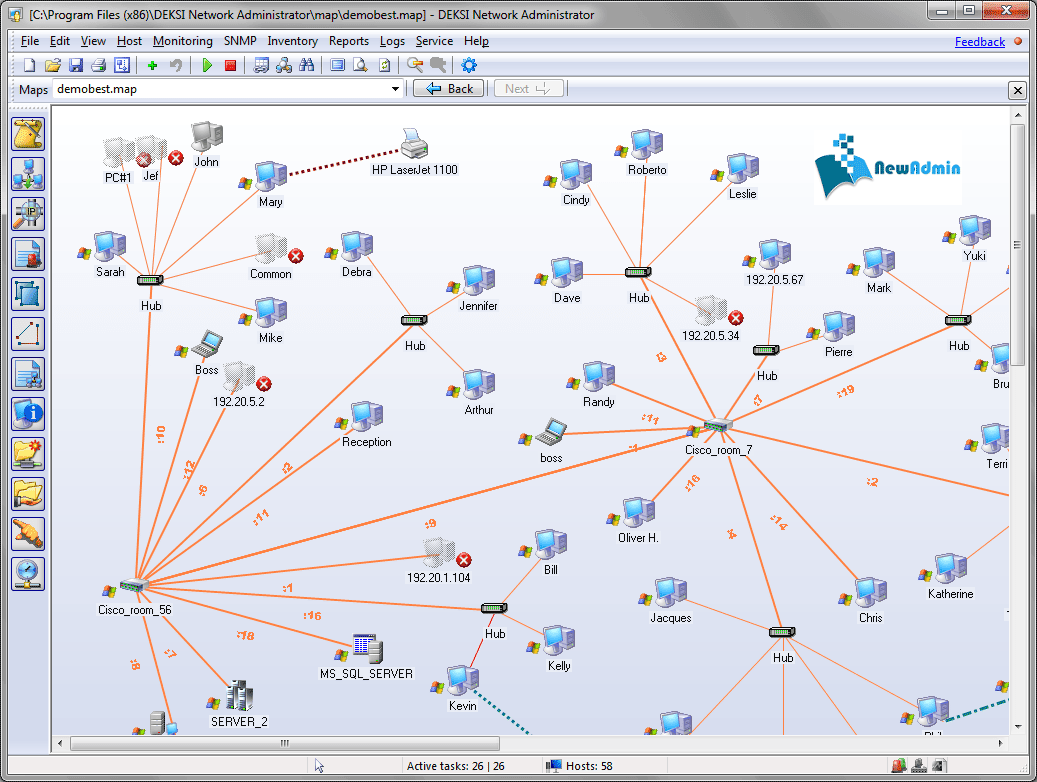The image size is (1037, 782).
Task: Open the SNMP menu
Action: pyautogui.click(x=239, y=41)
